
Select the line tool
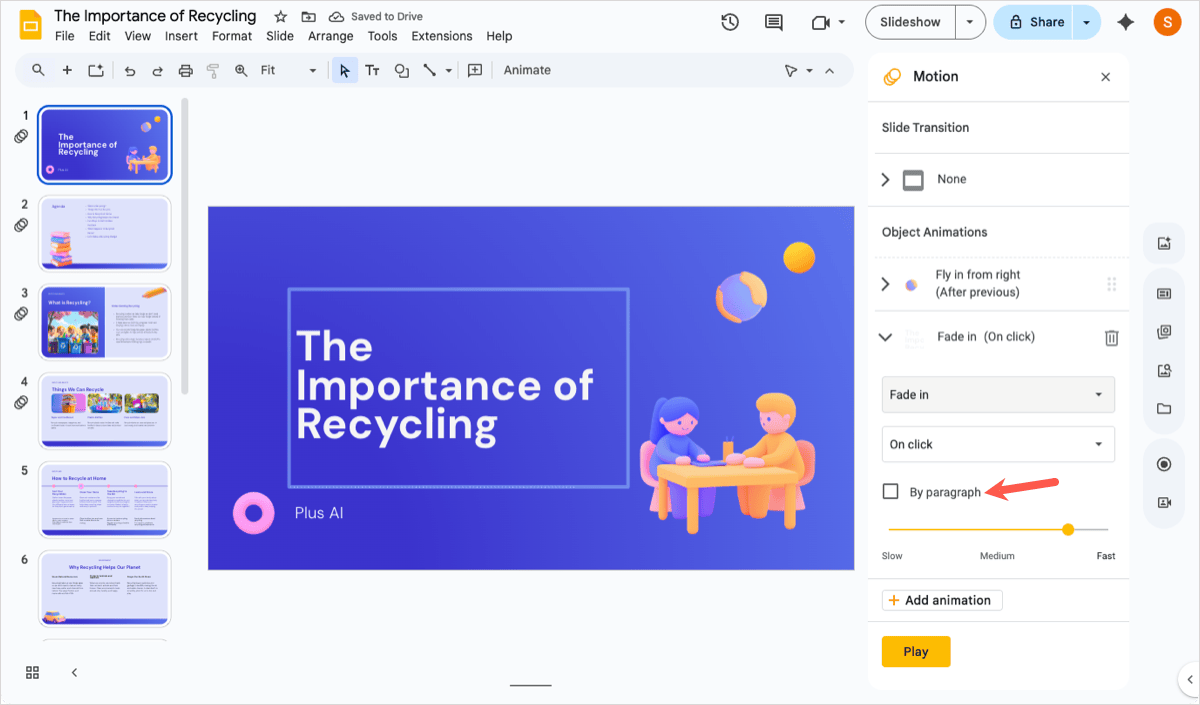pyautogui.click(x=430, y=70)
